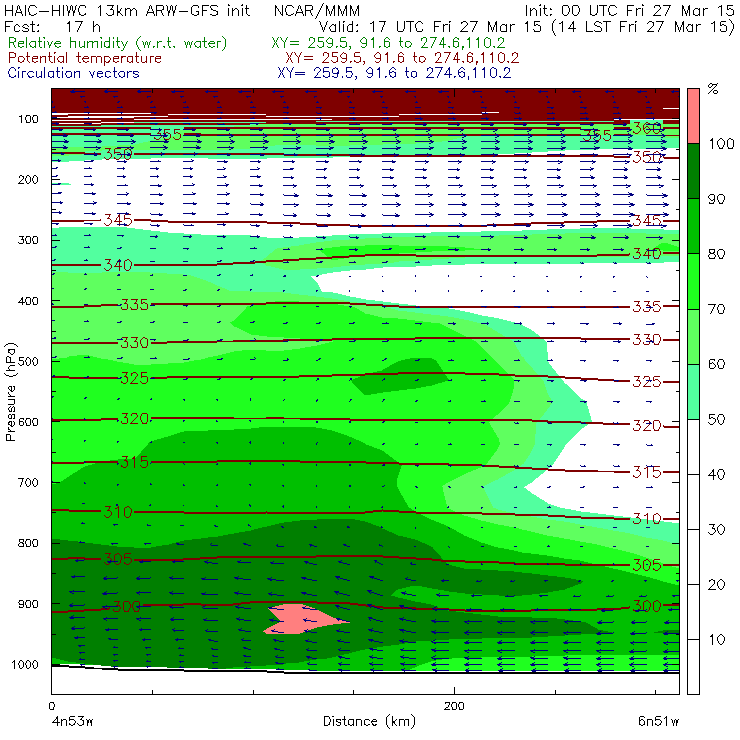Screen dimensions: 740x740
Task: Click the 'Fcst: 17 h' forecast label
Action: coord(52,26)
